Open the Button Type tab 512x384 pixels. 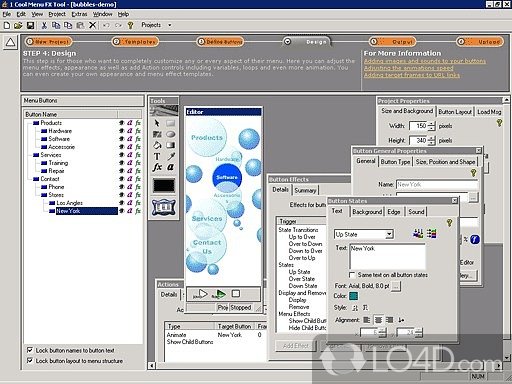point(395,162)
